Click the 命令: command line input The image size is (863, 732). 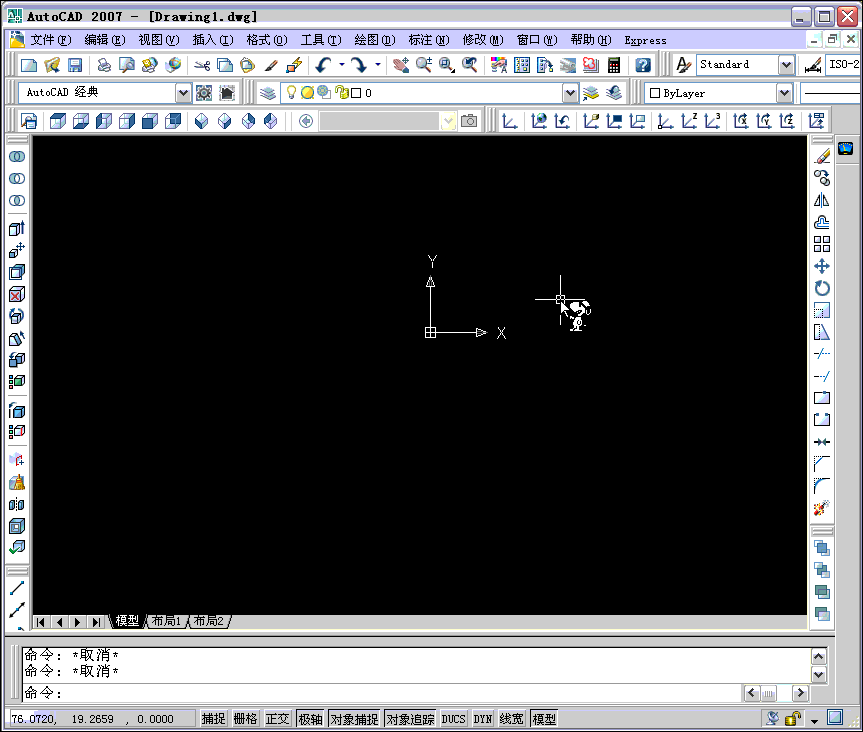pyautogui.click(x=382, y=692)
